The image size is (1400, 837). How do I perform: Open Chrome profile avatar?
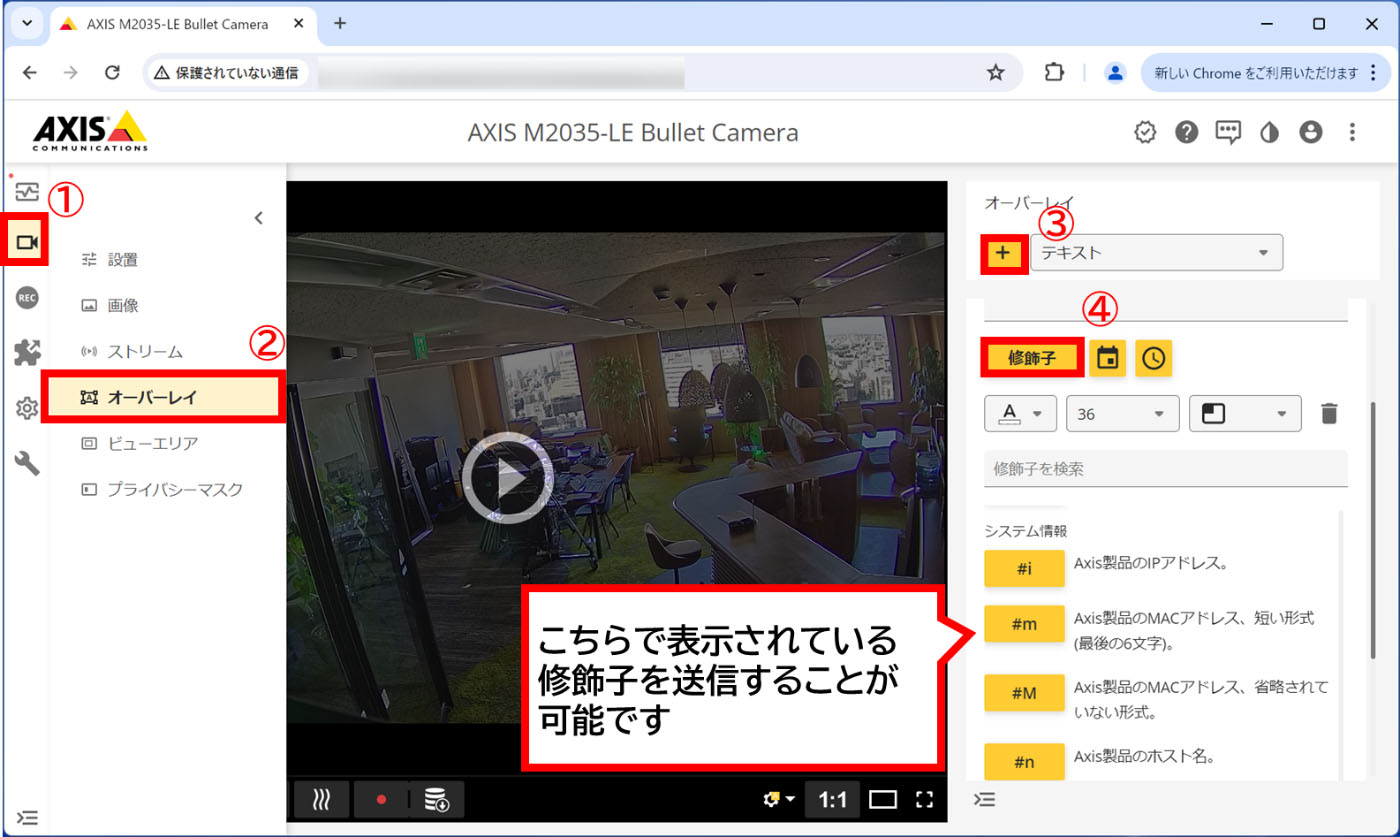(1116, 72)
